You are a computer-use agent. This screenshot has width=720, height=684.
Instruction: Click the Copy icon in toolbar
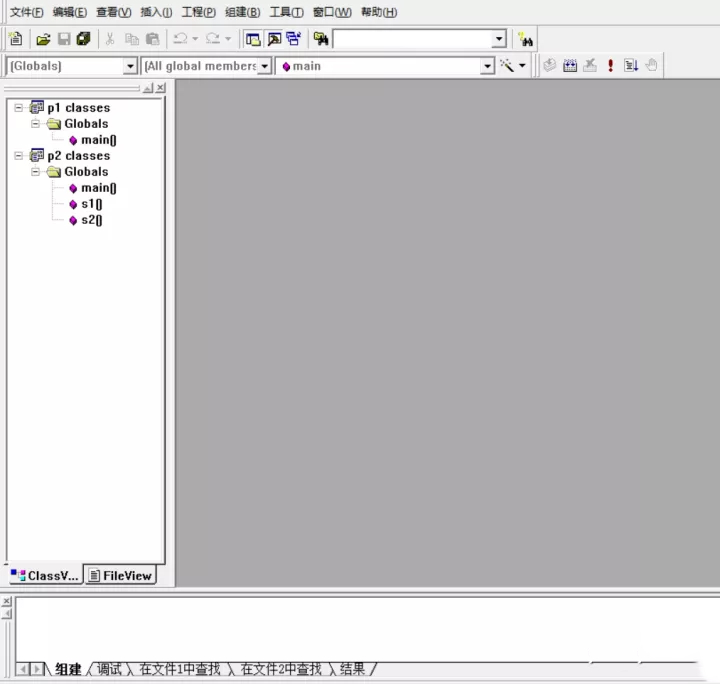point(132,39)
